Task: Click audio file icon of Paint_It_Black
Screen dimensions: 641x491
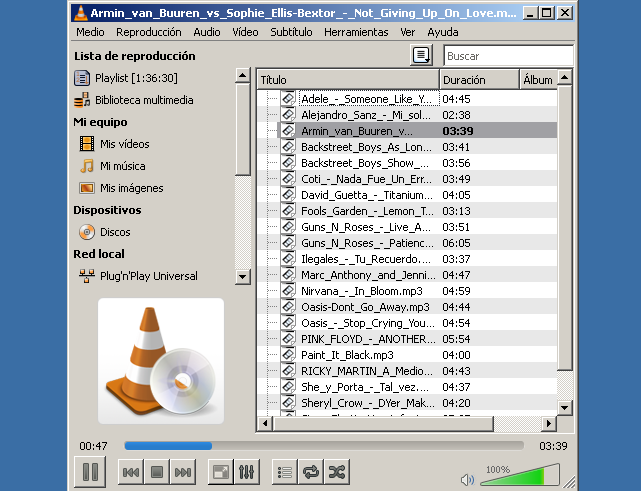Action: [x=288, y=354]
